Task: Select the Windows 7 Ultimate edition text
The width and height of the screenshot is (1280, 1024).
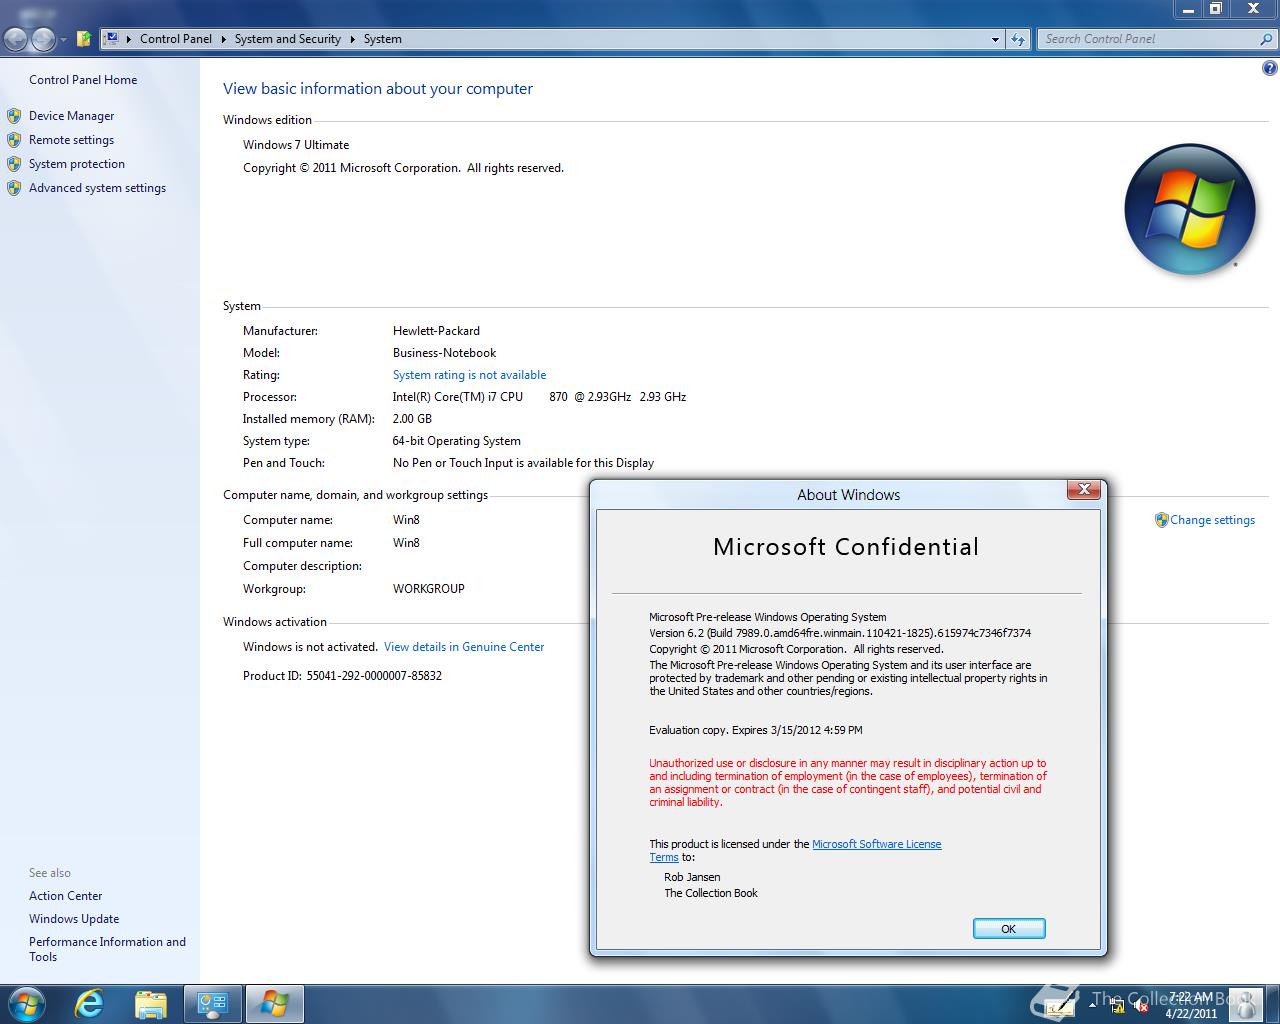Action: pyautogui.click(x=296, y=145)
